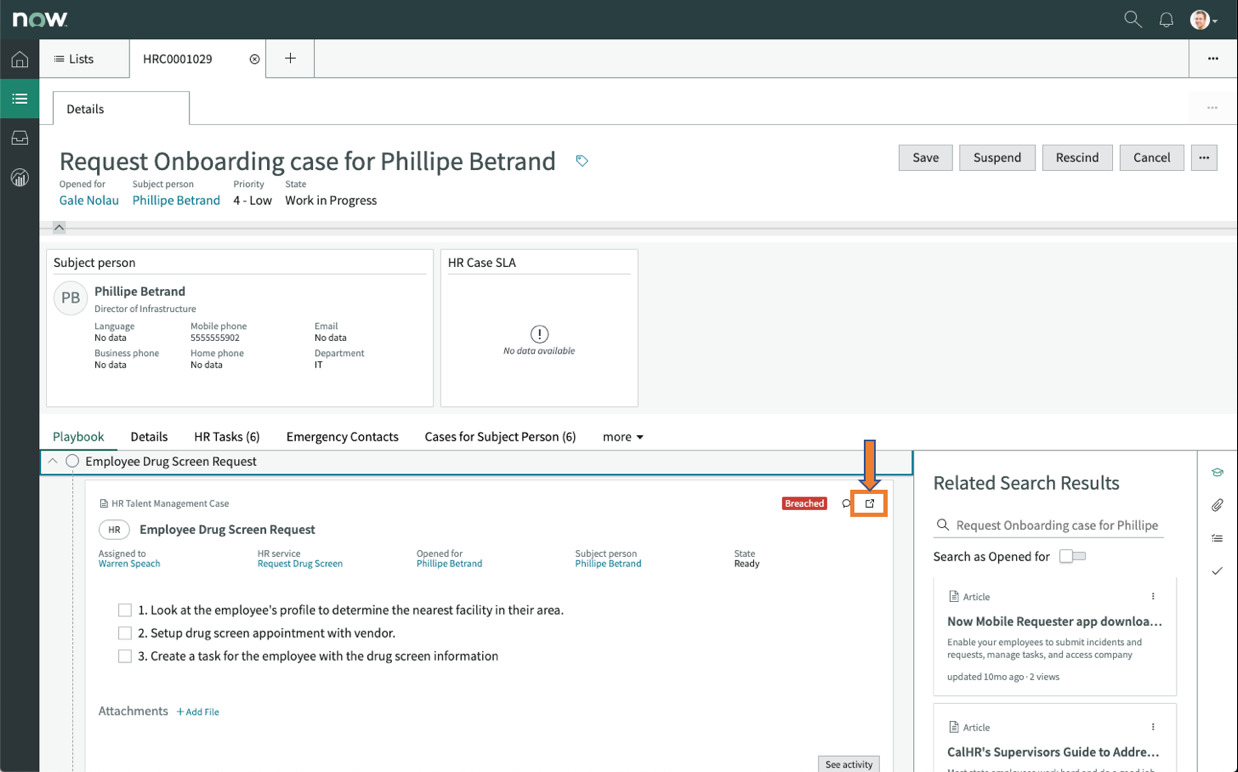Go to the Home icon in sidebar
The width and height of the screenshot is (1238, 772).
click(x=19, y=59)
